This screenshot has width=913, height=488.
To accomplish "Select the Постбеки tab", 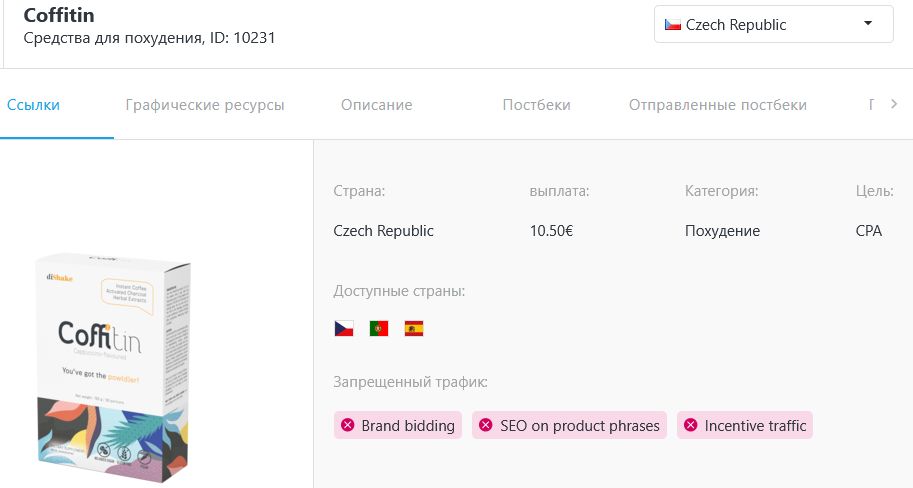I will click(x=536, y=105).
